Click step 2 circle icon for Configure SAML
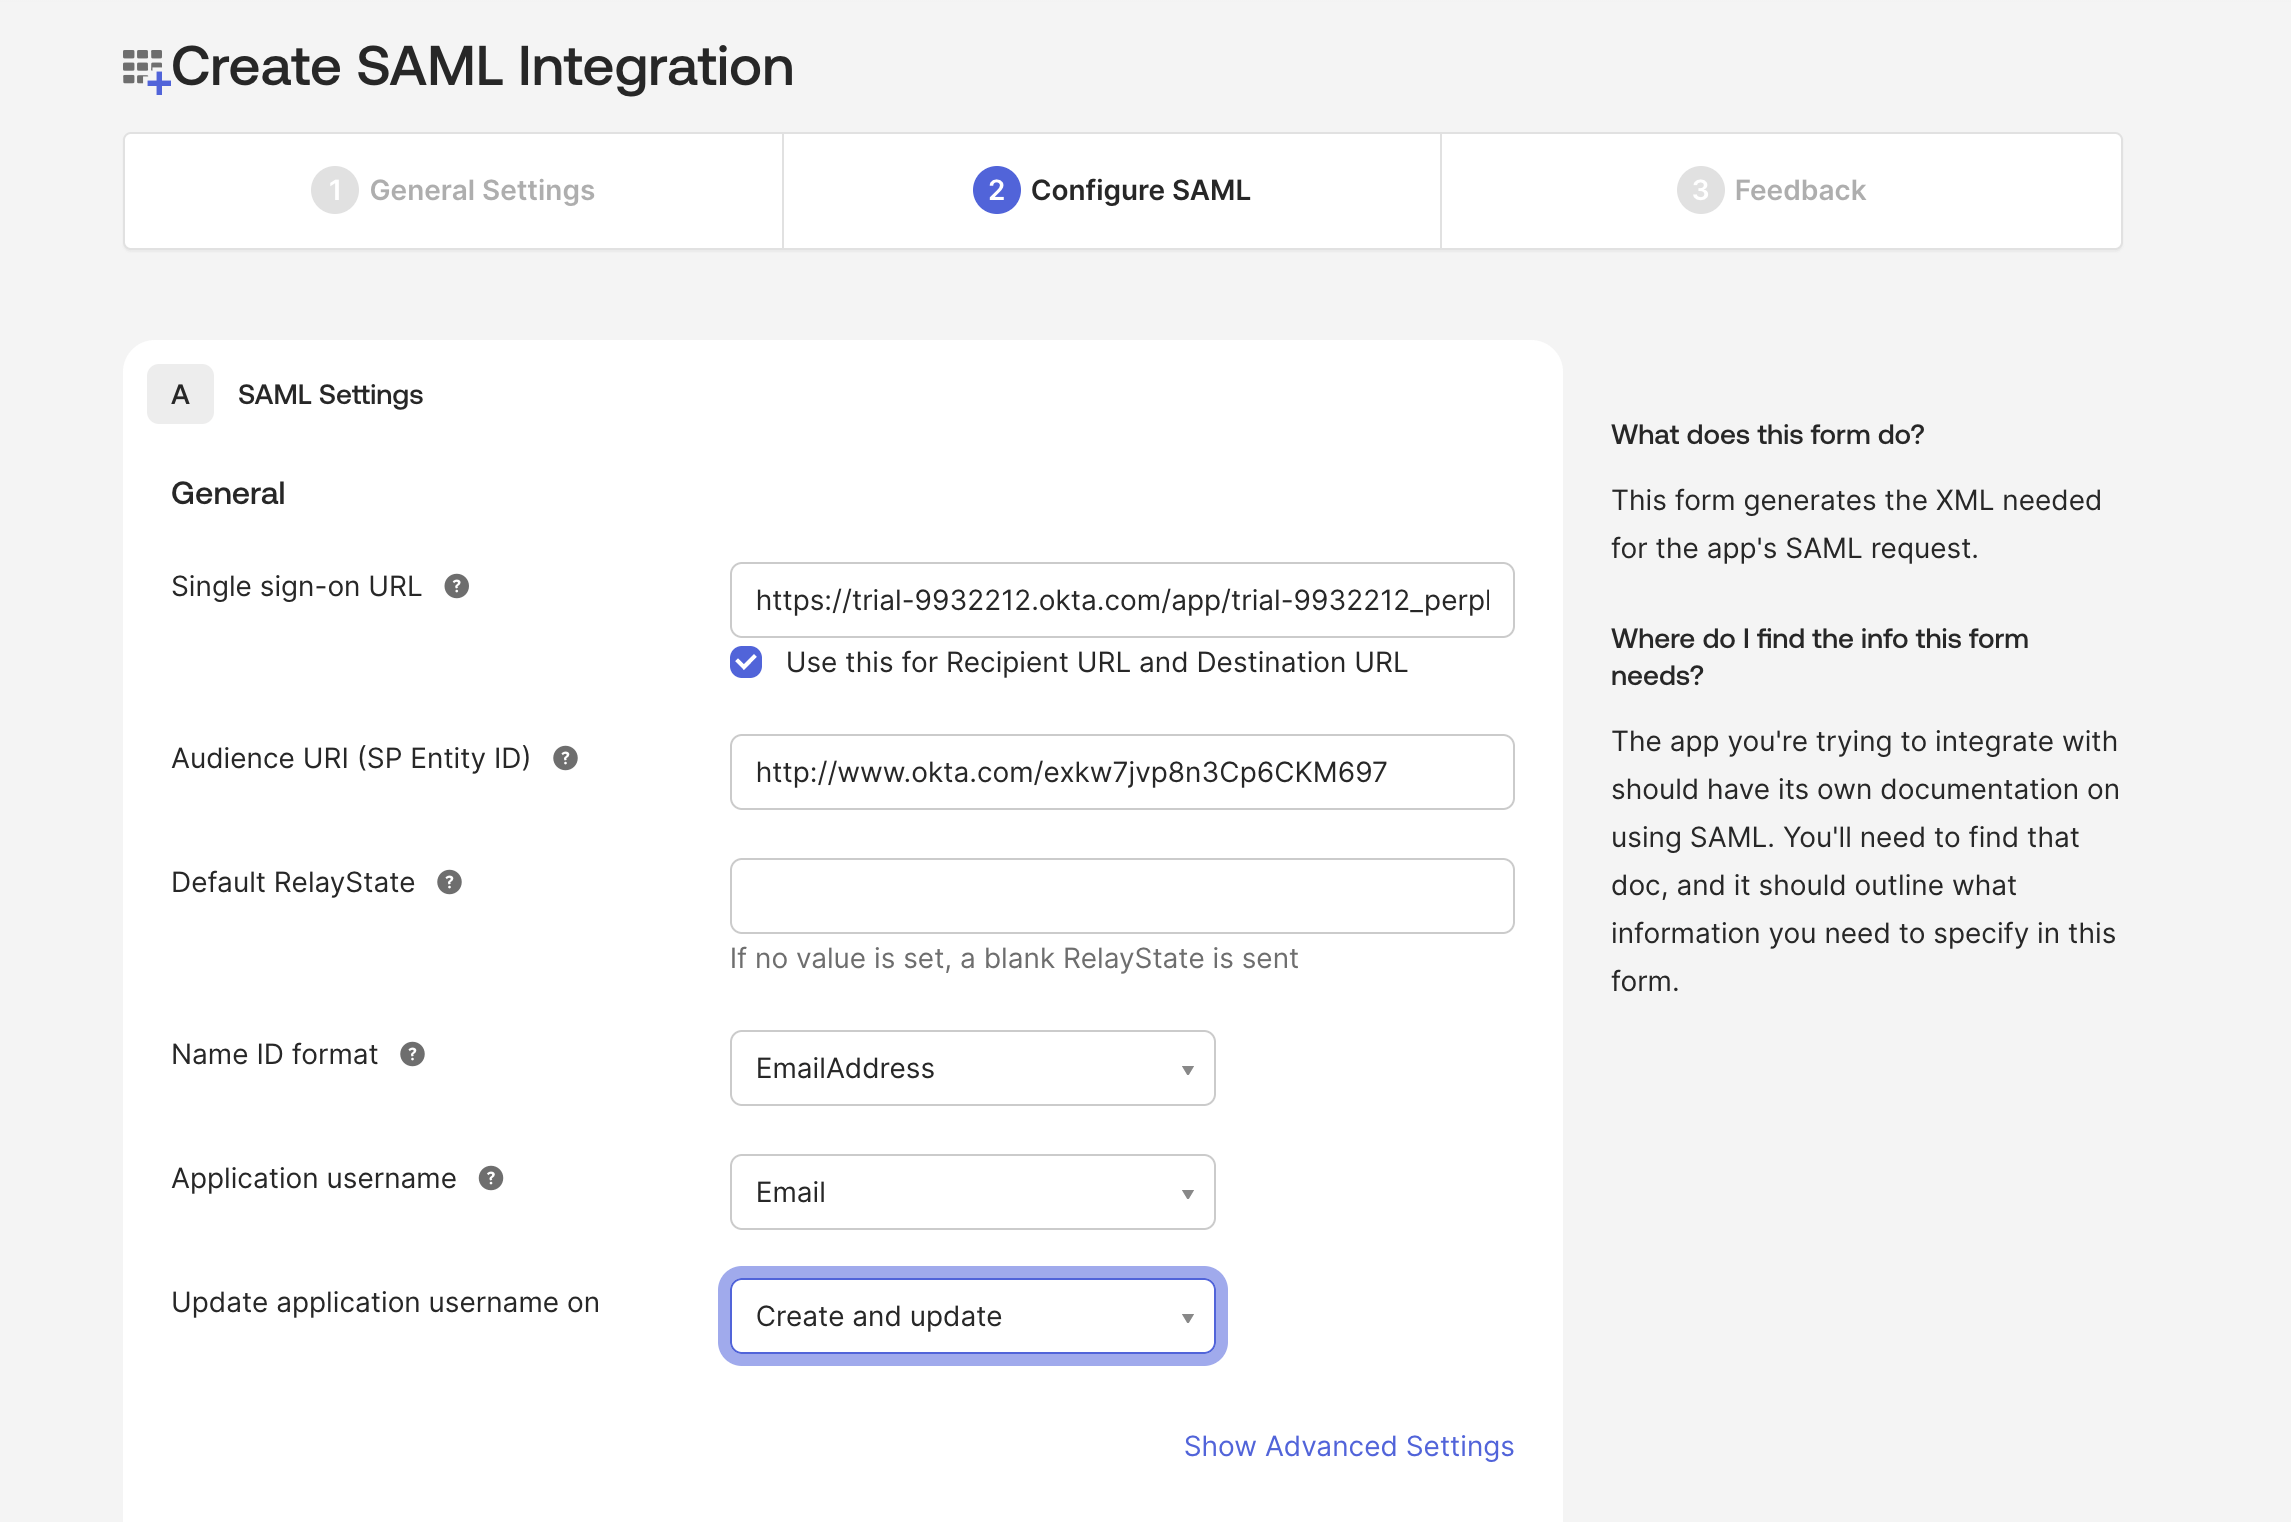 click(x=996, y=190)
